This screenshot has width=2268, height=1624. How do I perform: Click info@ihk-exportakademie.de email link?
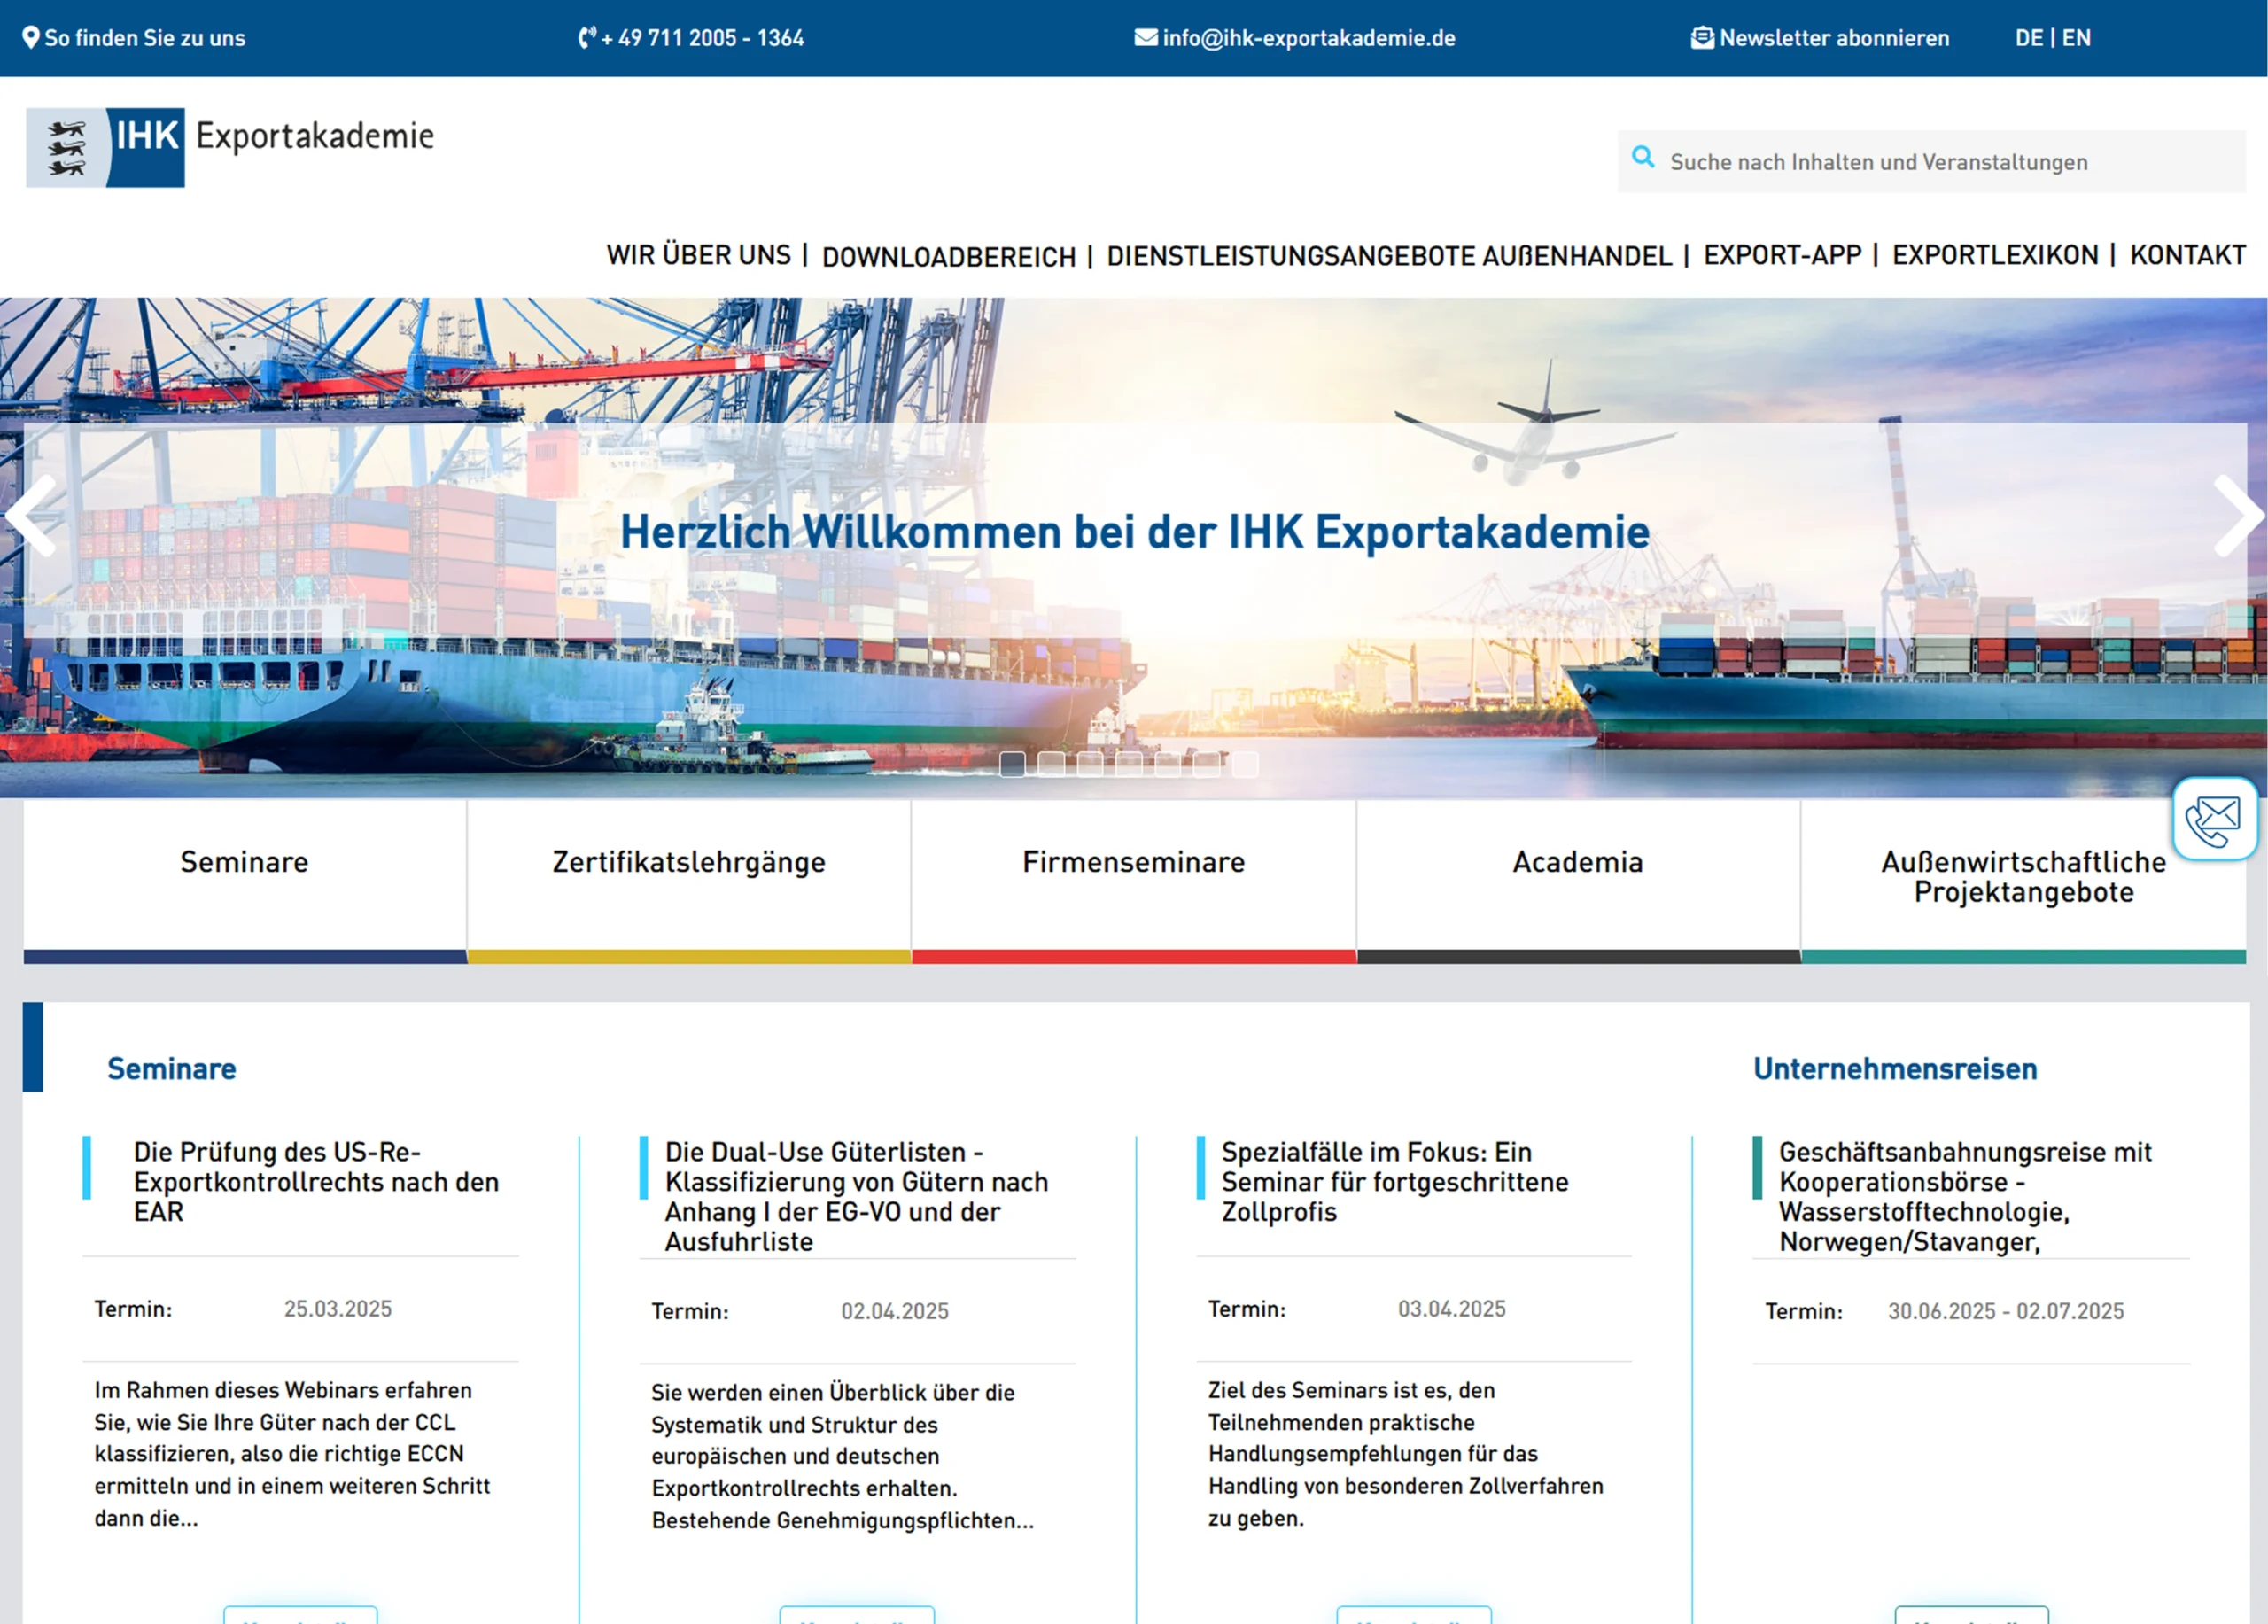tap(1309, 38)
